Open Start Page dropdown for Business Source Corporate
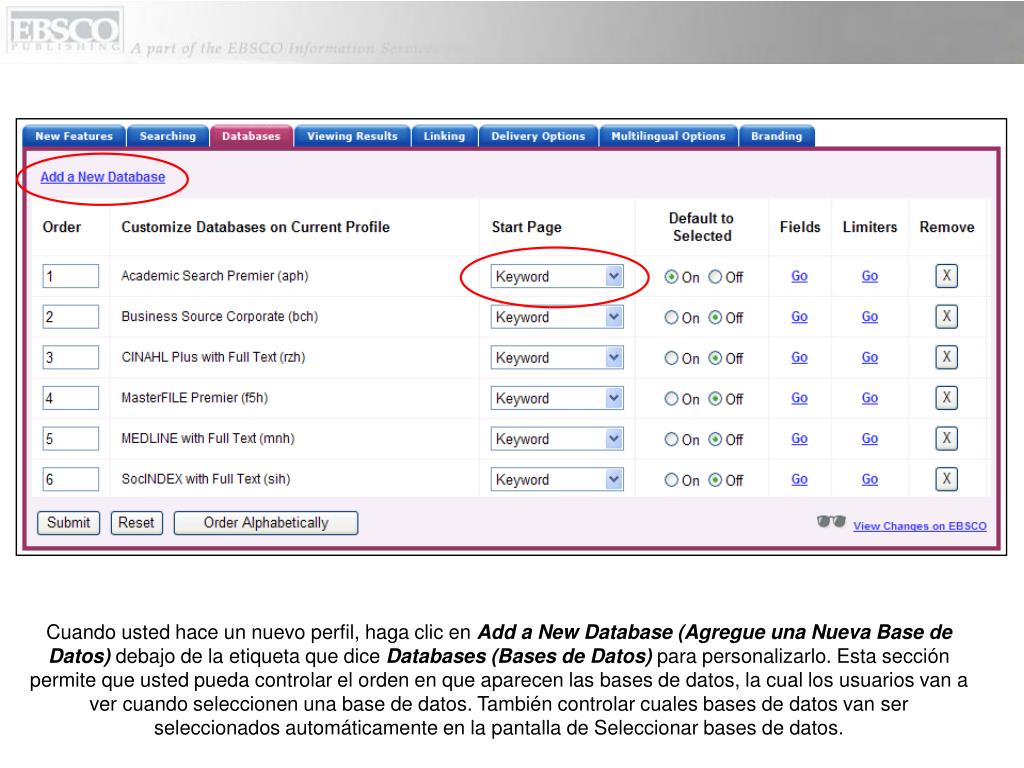The width and height of the screenshot is (1024, 768). [x=557, y=317]
